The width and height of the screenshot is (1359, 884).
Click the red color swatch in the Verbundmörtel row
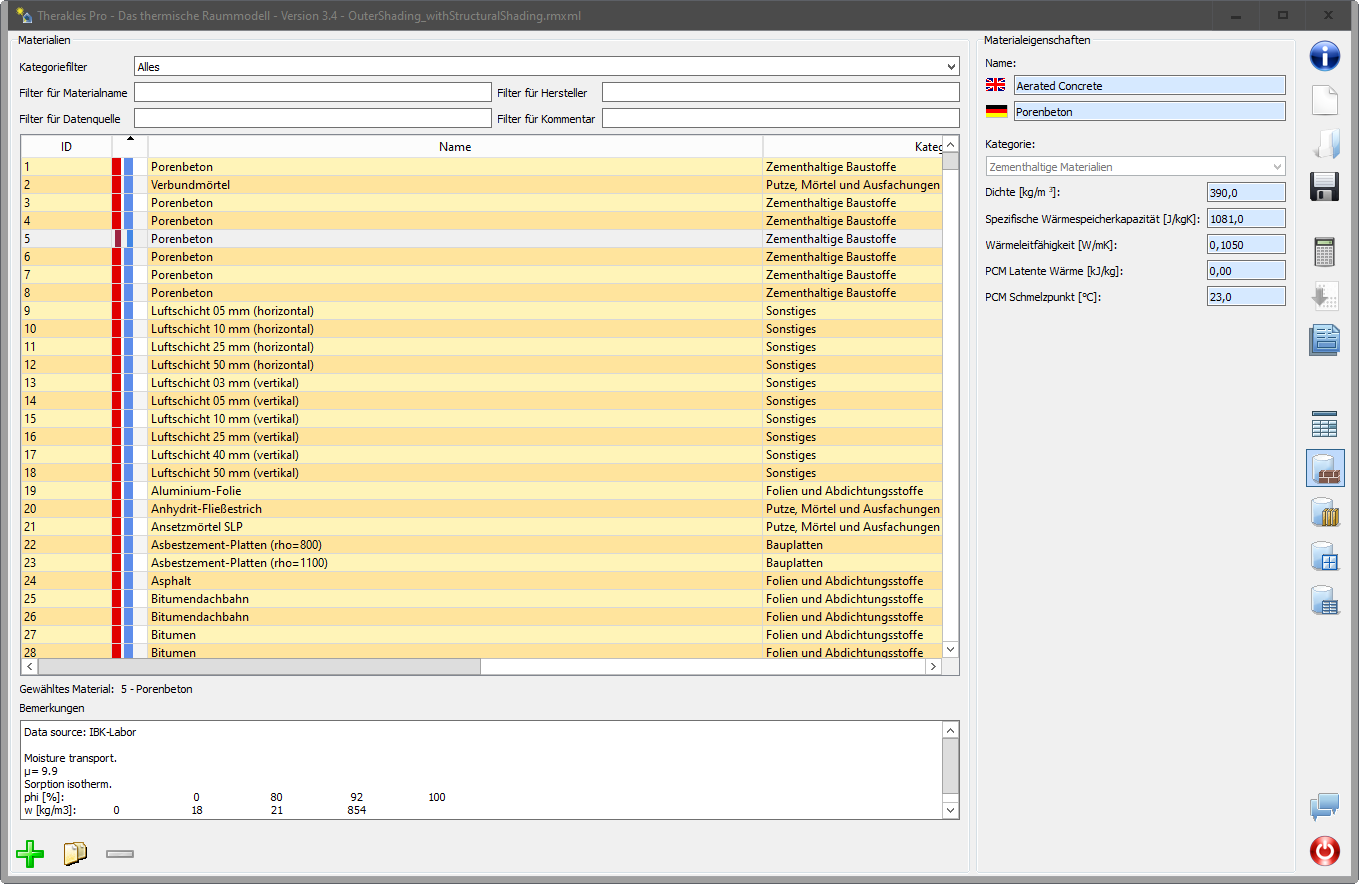tap(117, 185)
